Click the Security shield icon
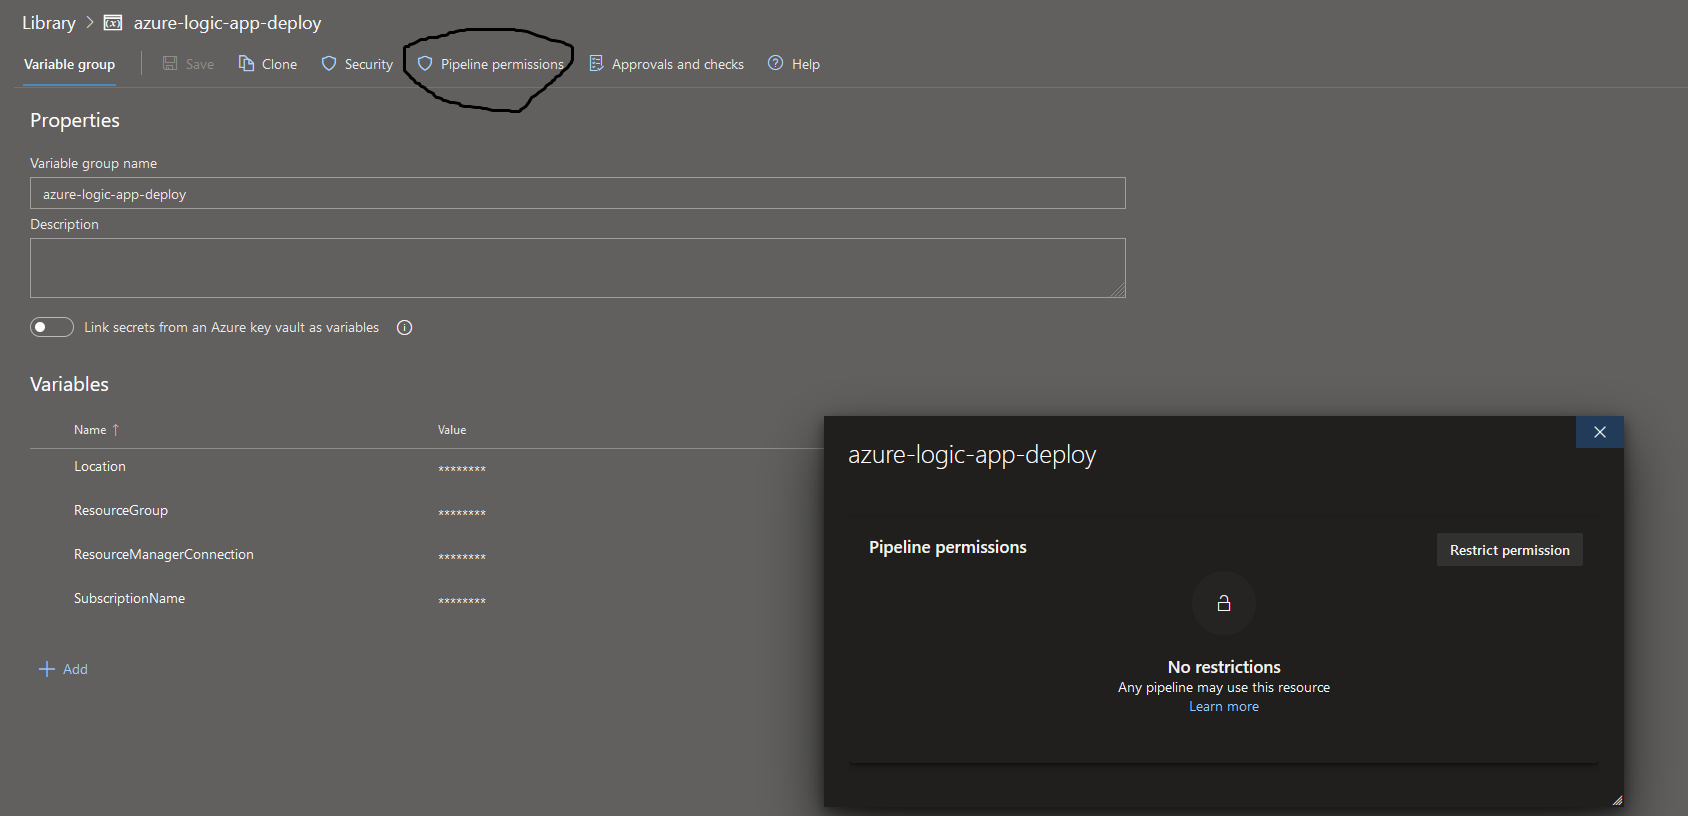The width and height of the screenshot is (1688, 816). tap(329, 64)
